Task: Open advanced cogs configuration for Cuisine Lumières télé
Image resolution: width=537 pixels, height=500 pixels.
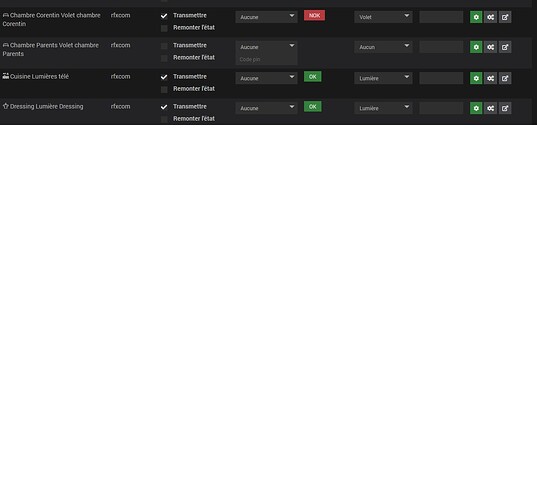Action: 490,78
